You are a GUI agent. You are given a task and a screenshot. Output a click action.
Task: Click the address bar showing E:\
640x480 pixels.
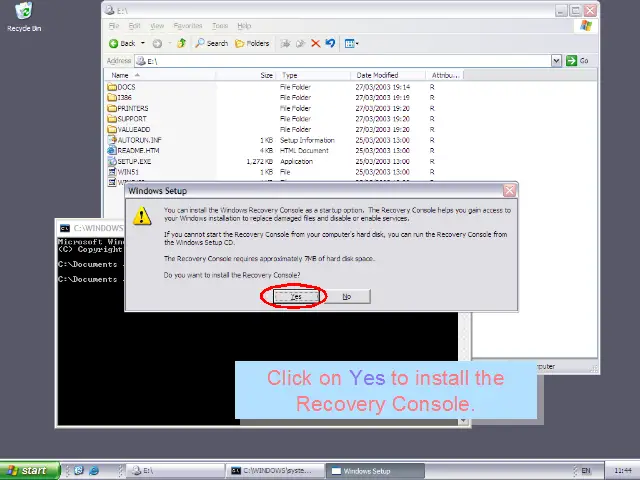coord(343,61)
